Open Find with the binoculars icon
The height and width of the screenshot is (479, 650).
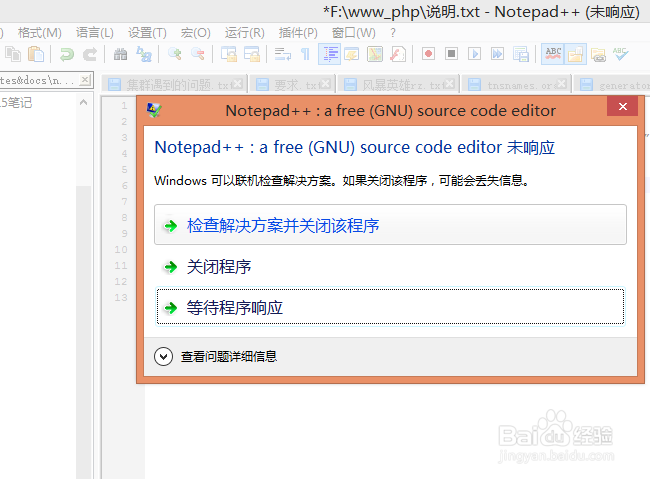[121, 54]
